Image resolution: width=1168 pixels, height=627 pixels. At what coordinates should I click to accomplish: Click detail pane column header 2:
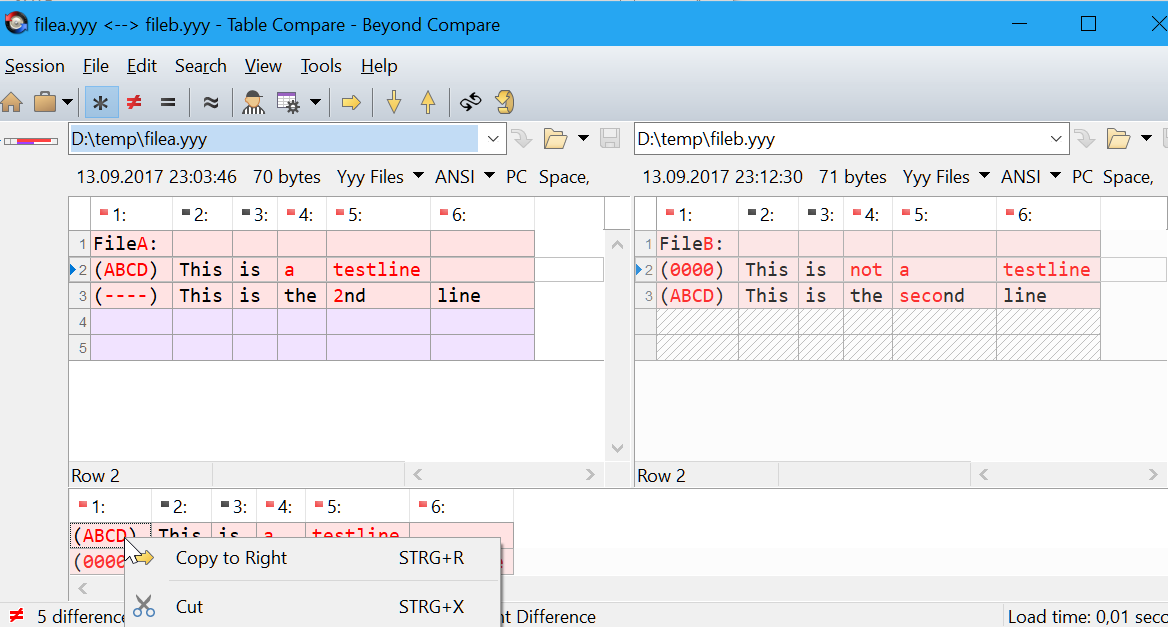pyautogui.click(x=181, y=506)
